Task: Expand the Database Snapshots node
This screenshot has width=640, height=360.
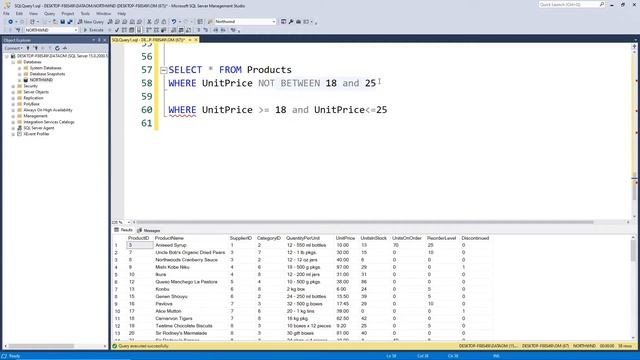Action: [x=19, y=74]
